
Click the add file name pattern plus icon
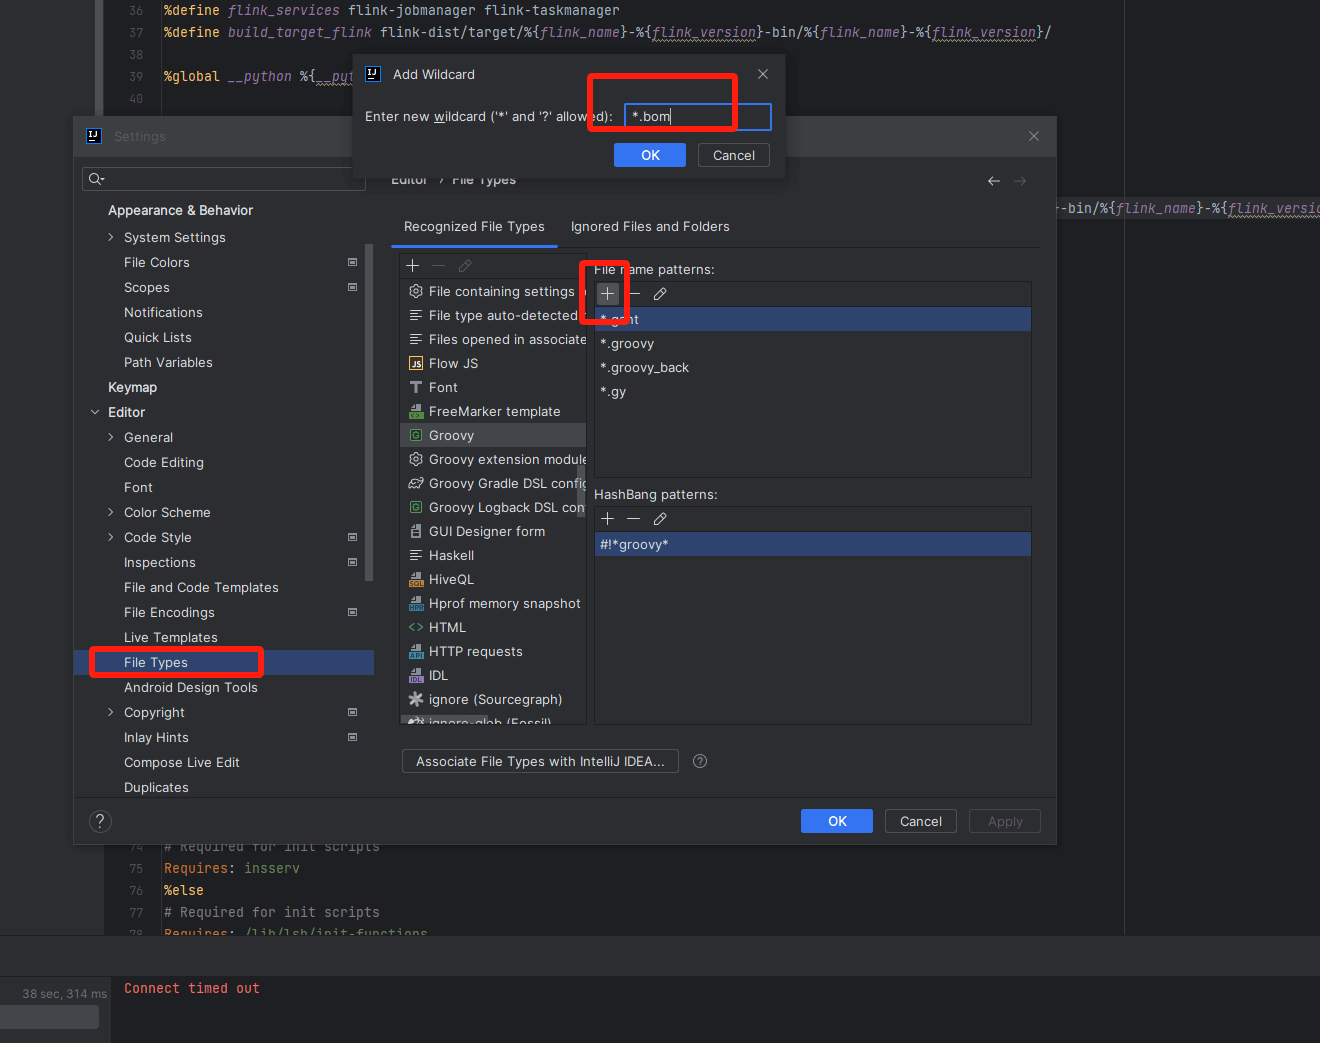[607, 294]
